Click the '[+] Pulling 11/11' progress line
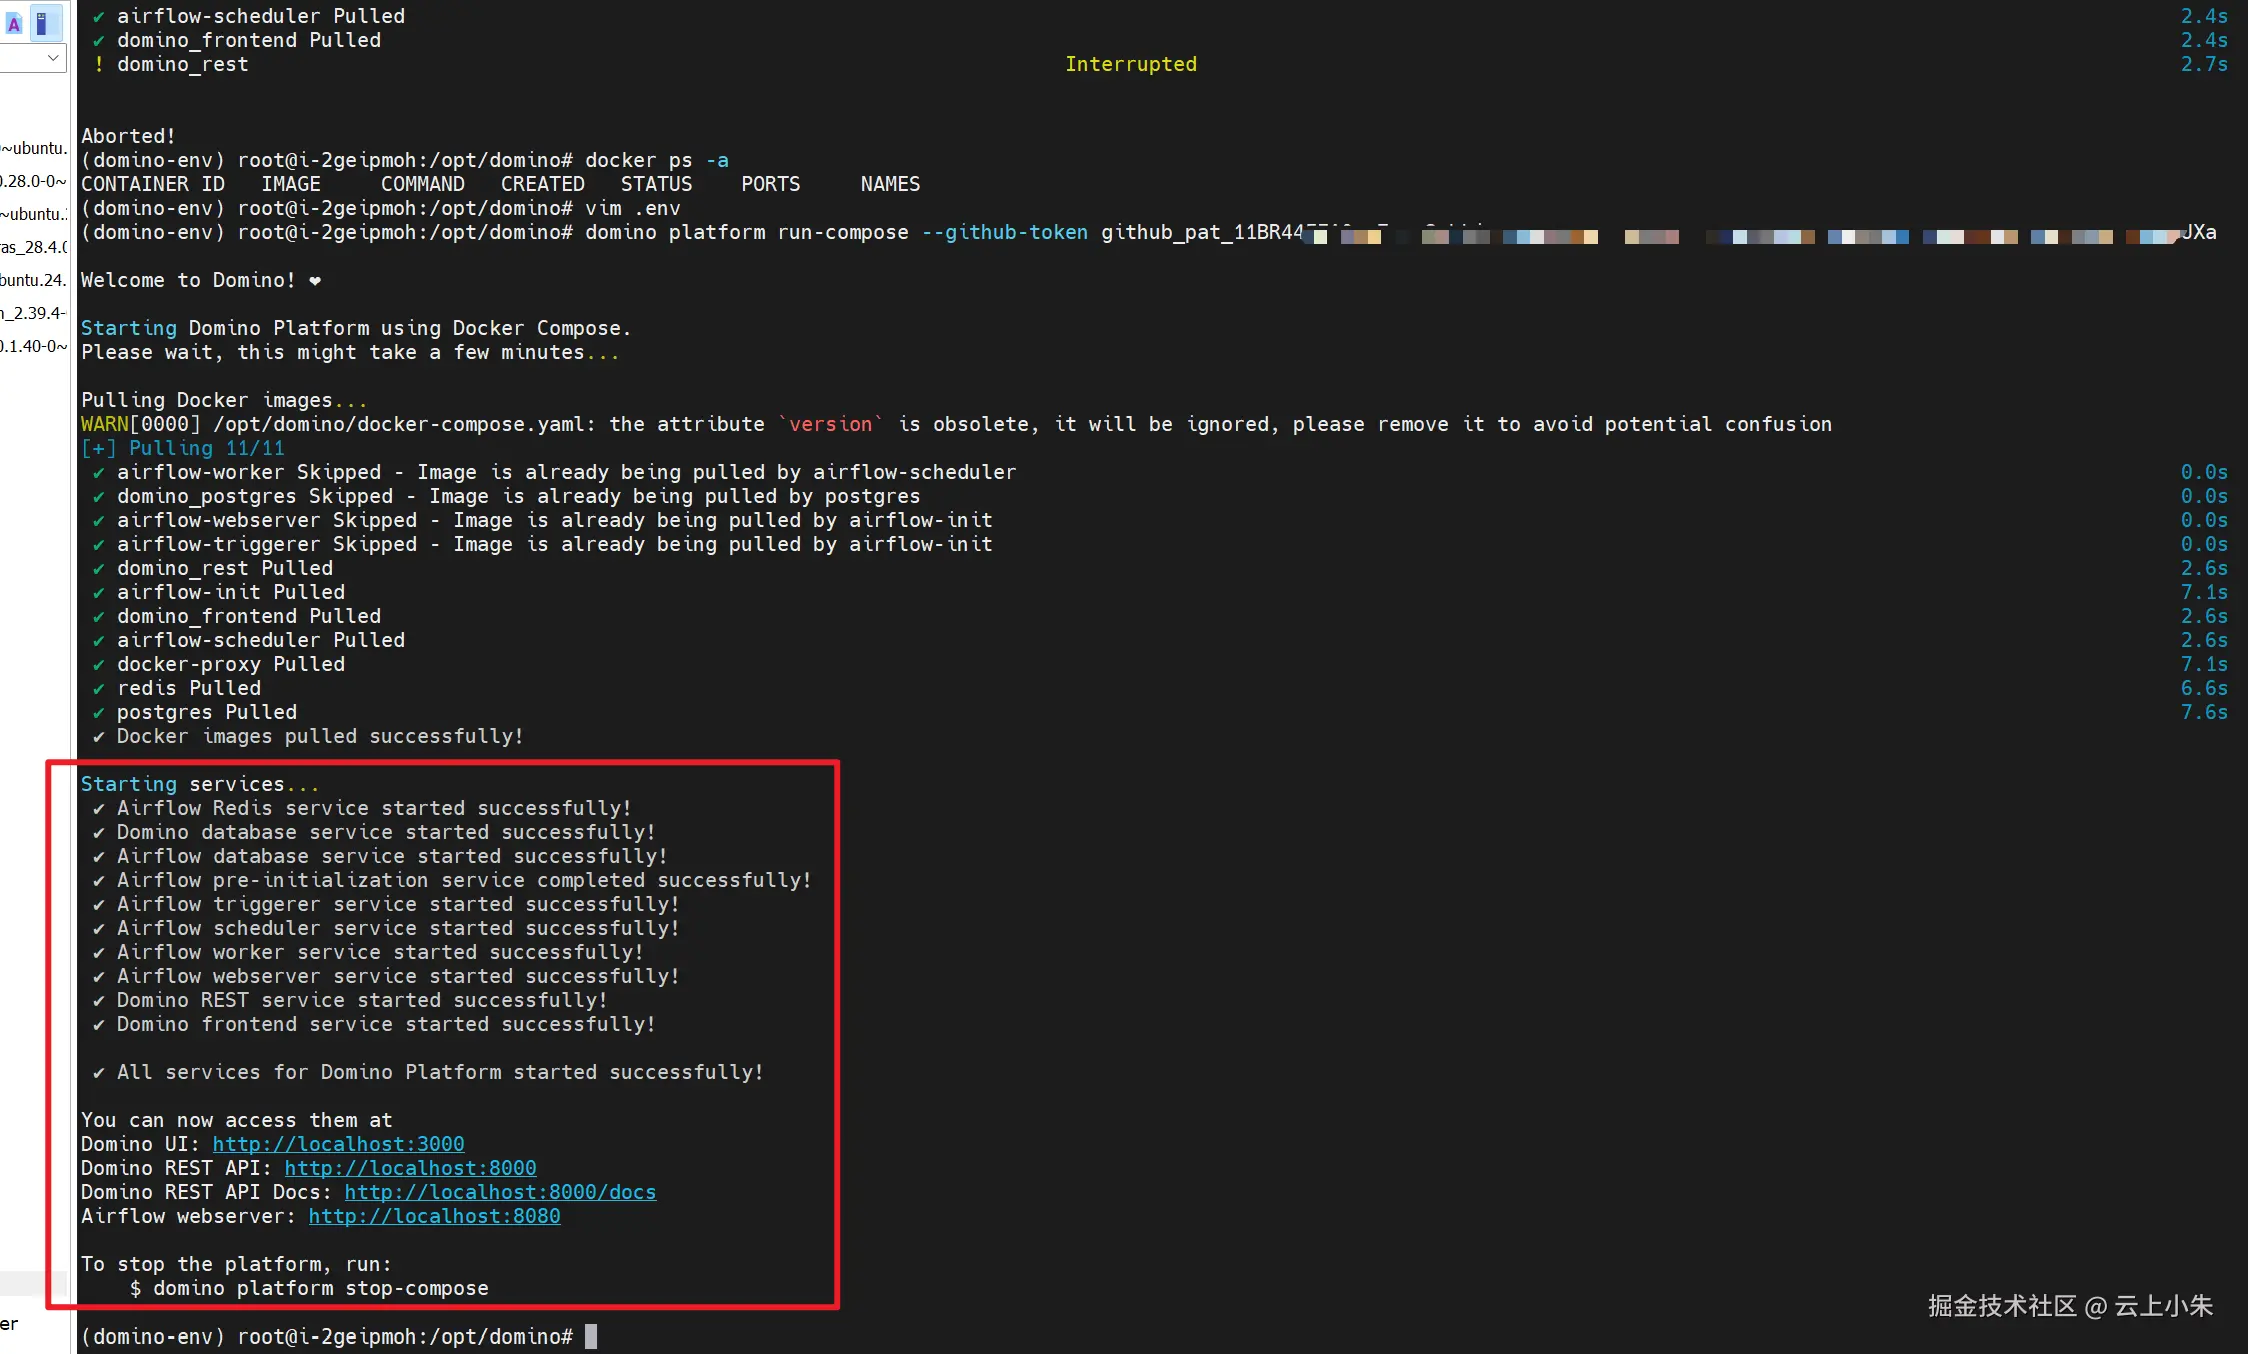Screen dimensions: 2248x1354 coord(183,448)
